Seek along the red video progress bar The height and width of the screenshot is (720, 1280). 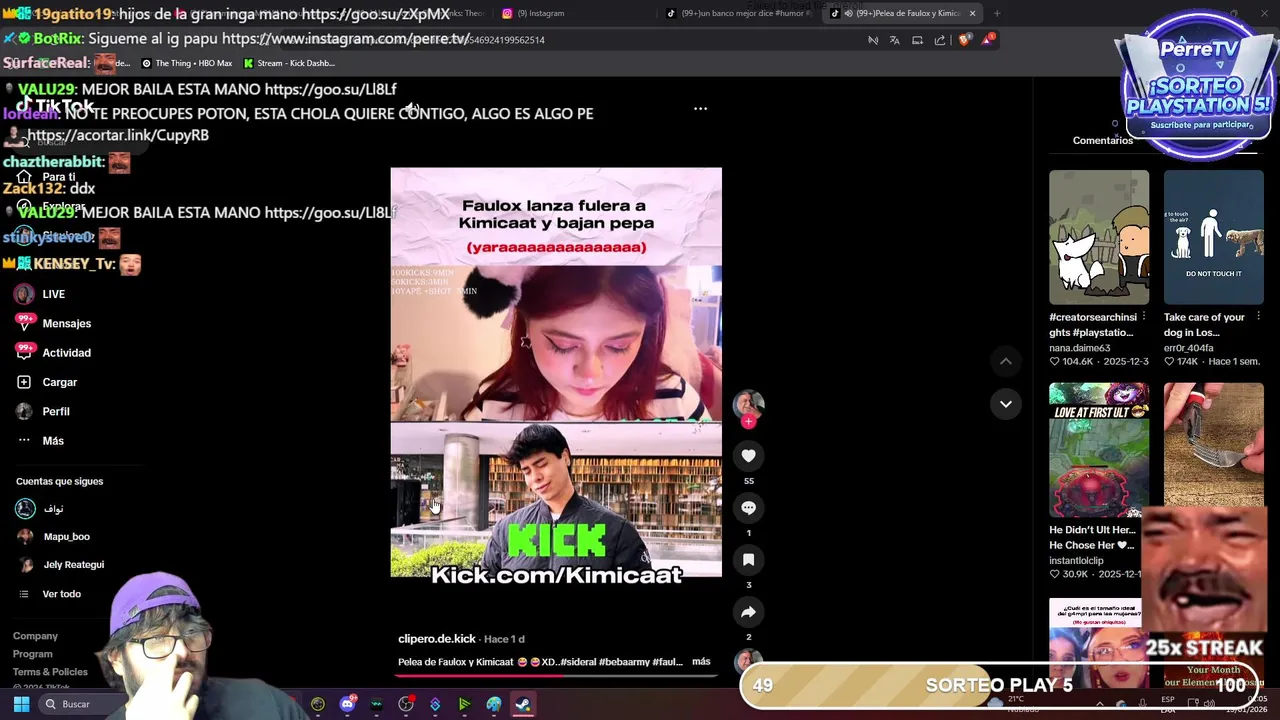pyautogui.click(x=556, y=675)
